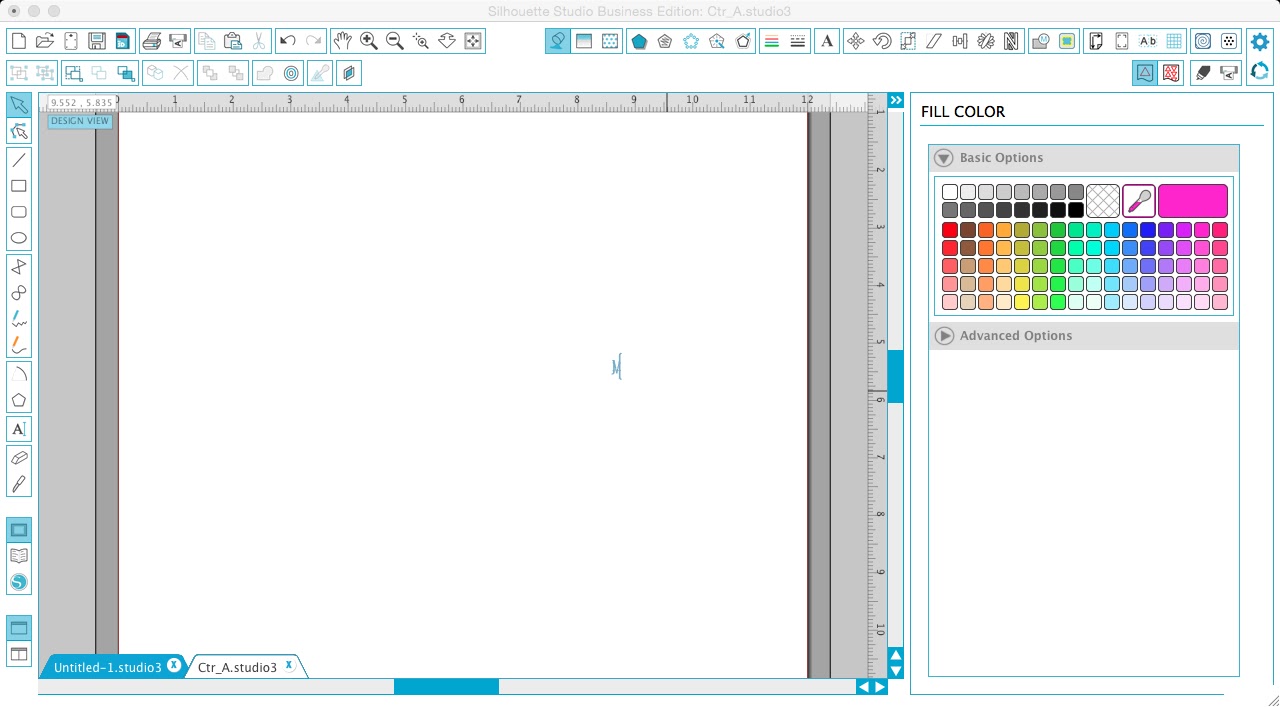Apply the magenta fill color swatch
Viewport: 1280px width, 707px height.
(x=1193, y=200)
